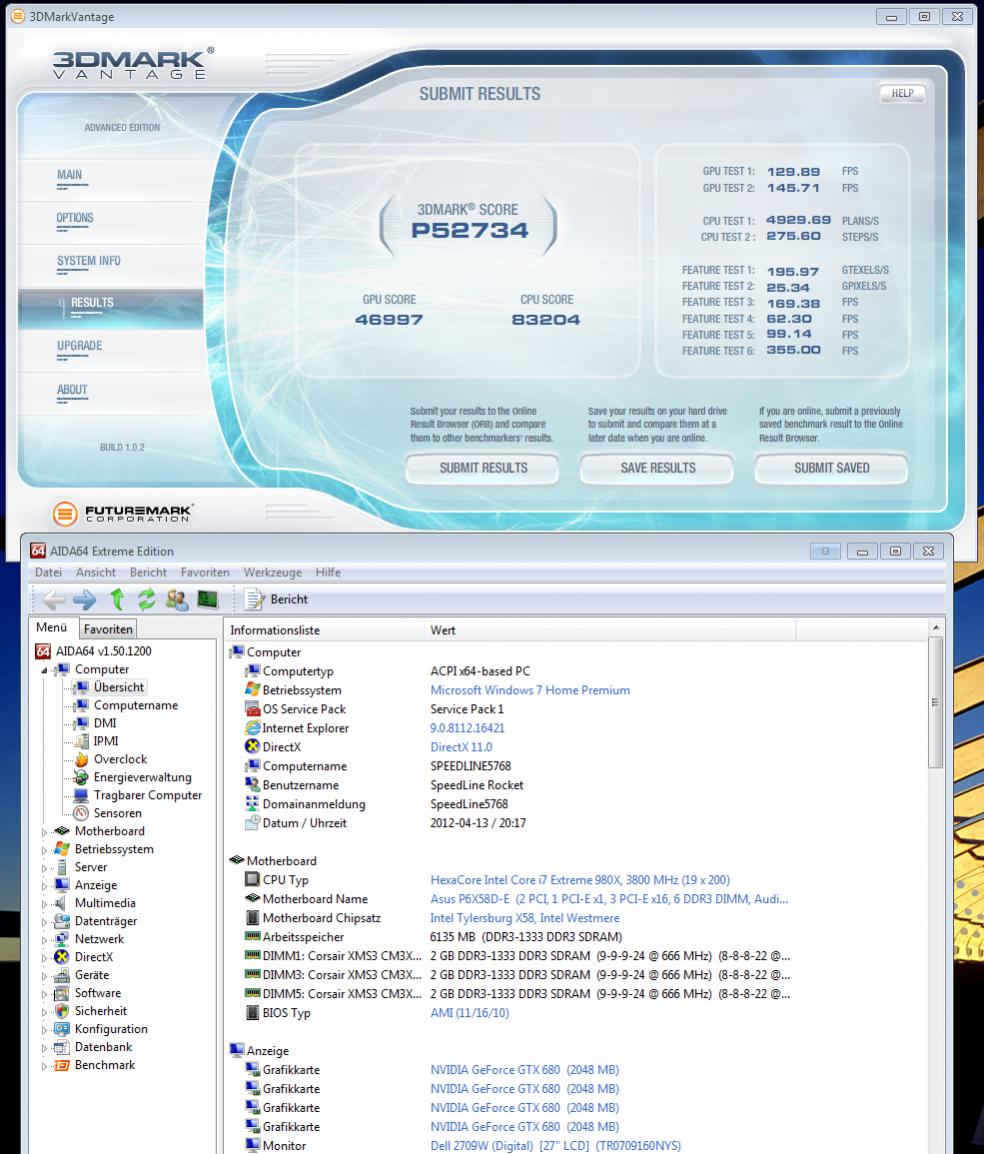Click the AIDA64 back arrow icon
The image size is (984, 1154).
point(53,600)
